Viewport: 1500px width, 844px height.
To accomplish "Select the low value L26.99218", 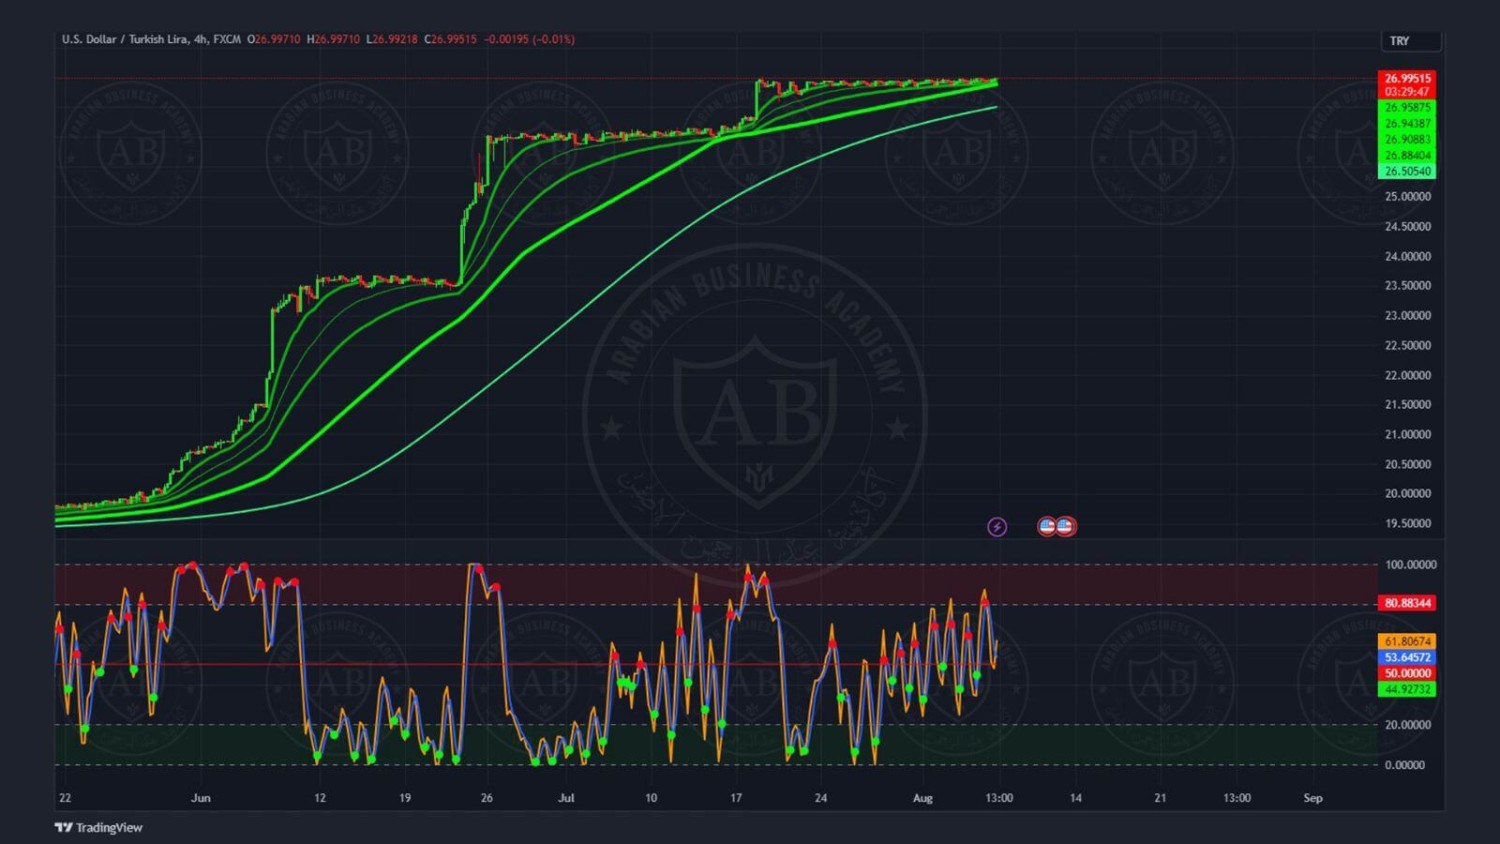I will [x=392, y=39].
